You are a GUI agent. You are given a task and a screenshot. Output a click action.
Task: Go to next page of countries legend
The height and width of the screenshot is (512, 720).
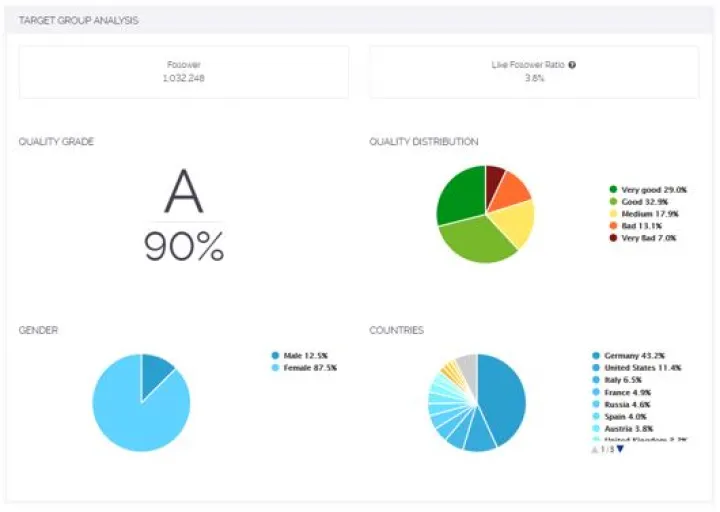pyautogui.click(x=620, y=449)
